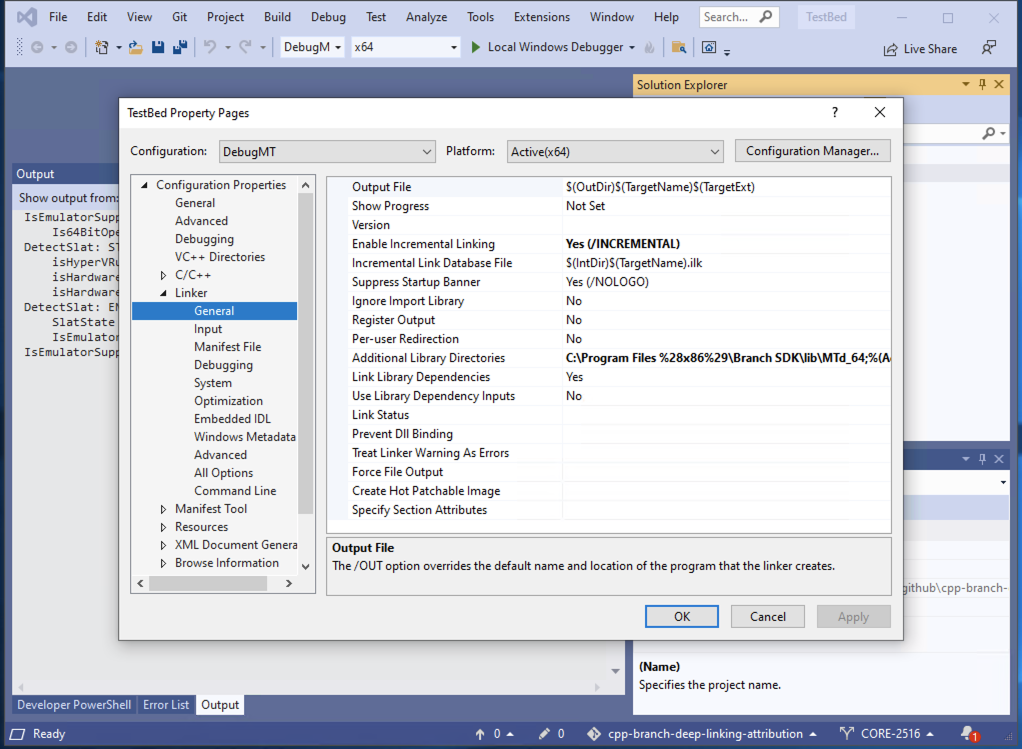Click the Visual Studio logo icon
Image resolution: width=1022 pixels, height=749 pixels.
(x=27, y=17)
